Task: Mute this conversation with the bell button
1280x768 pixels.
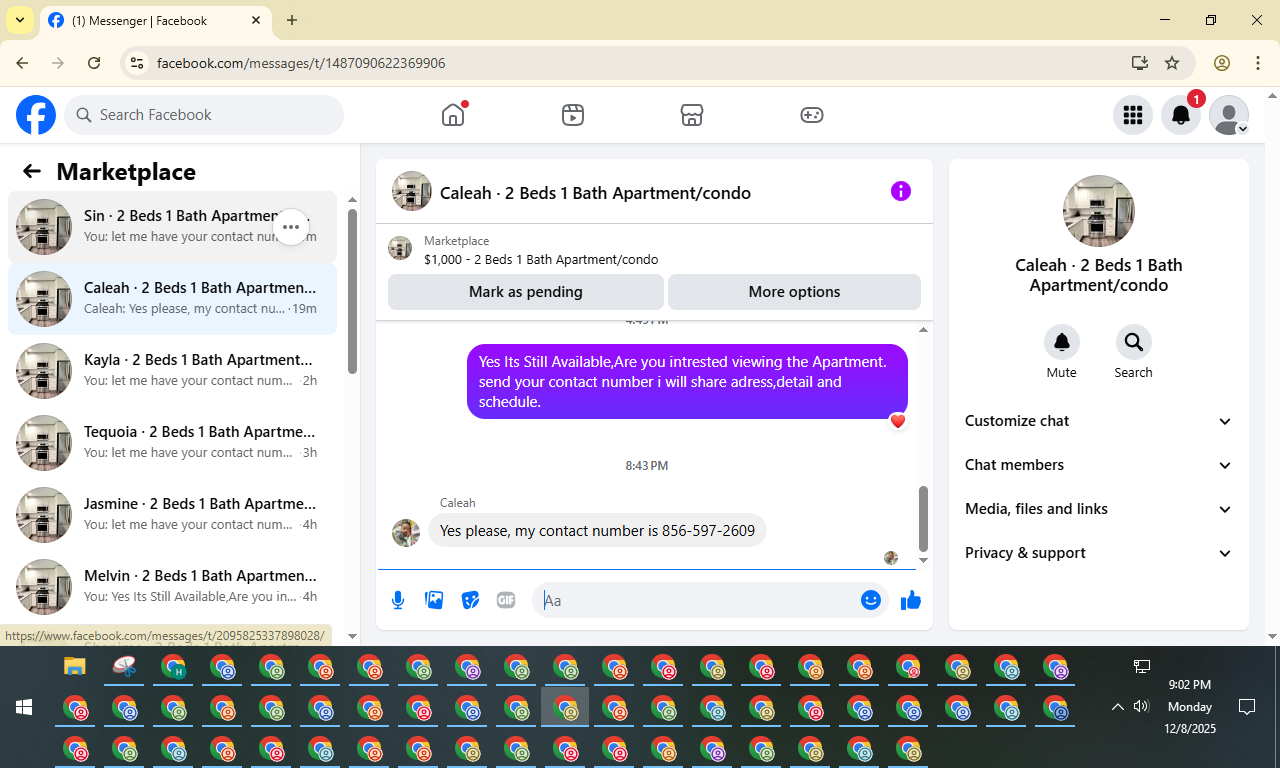Action: coord(1062,342)
